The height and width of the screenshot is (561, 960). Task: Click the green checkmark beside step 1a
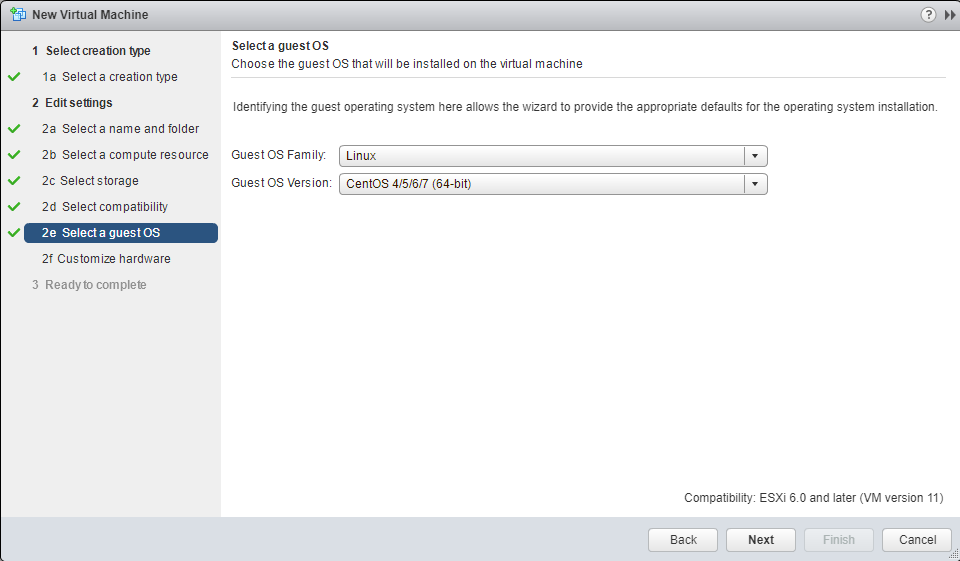pos(14,77)
